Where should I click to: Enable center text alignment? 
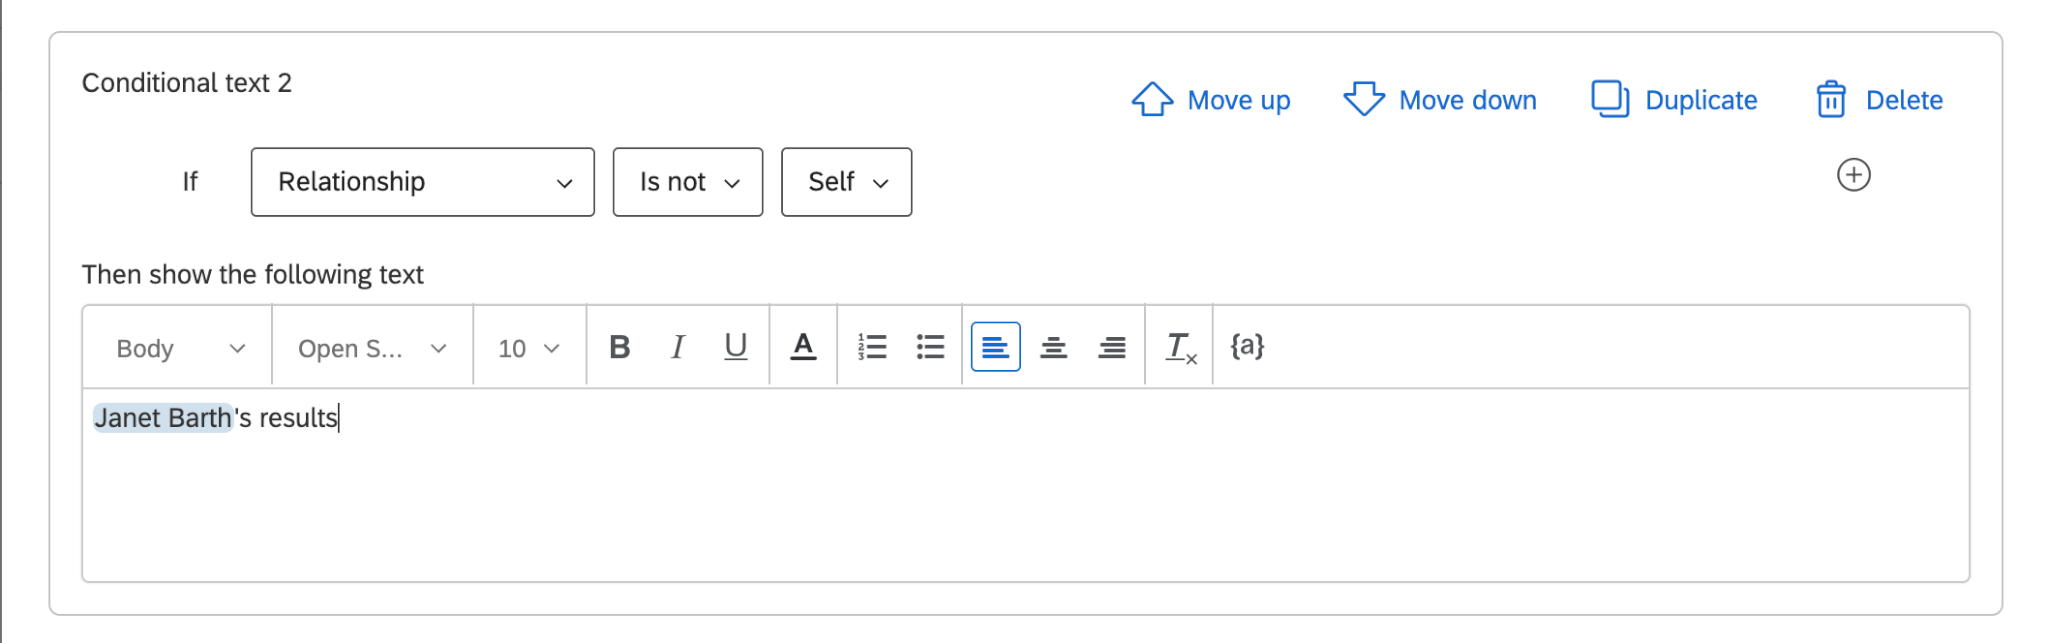pyautogui.click(x=1053, y=347)
